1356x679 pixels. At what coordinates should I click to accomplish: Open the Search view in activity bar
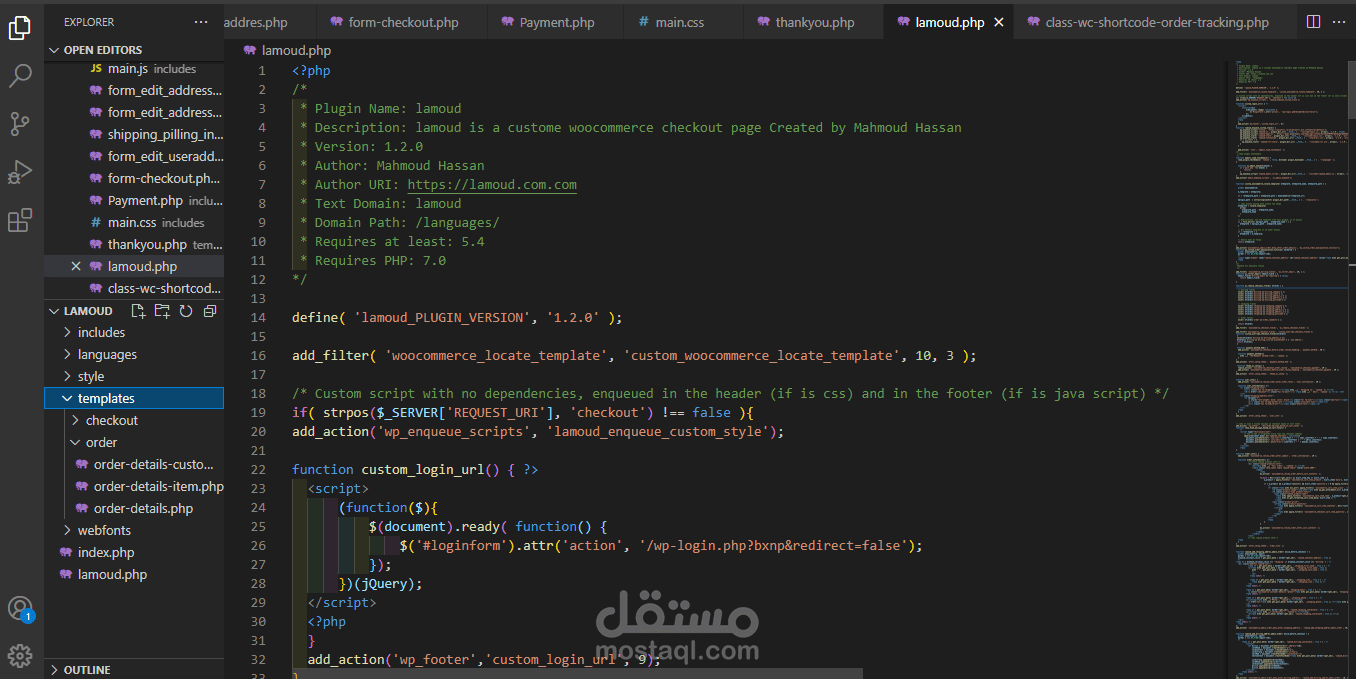(x=20, y=76)
